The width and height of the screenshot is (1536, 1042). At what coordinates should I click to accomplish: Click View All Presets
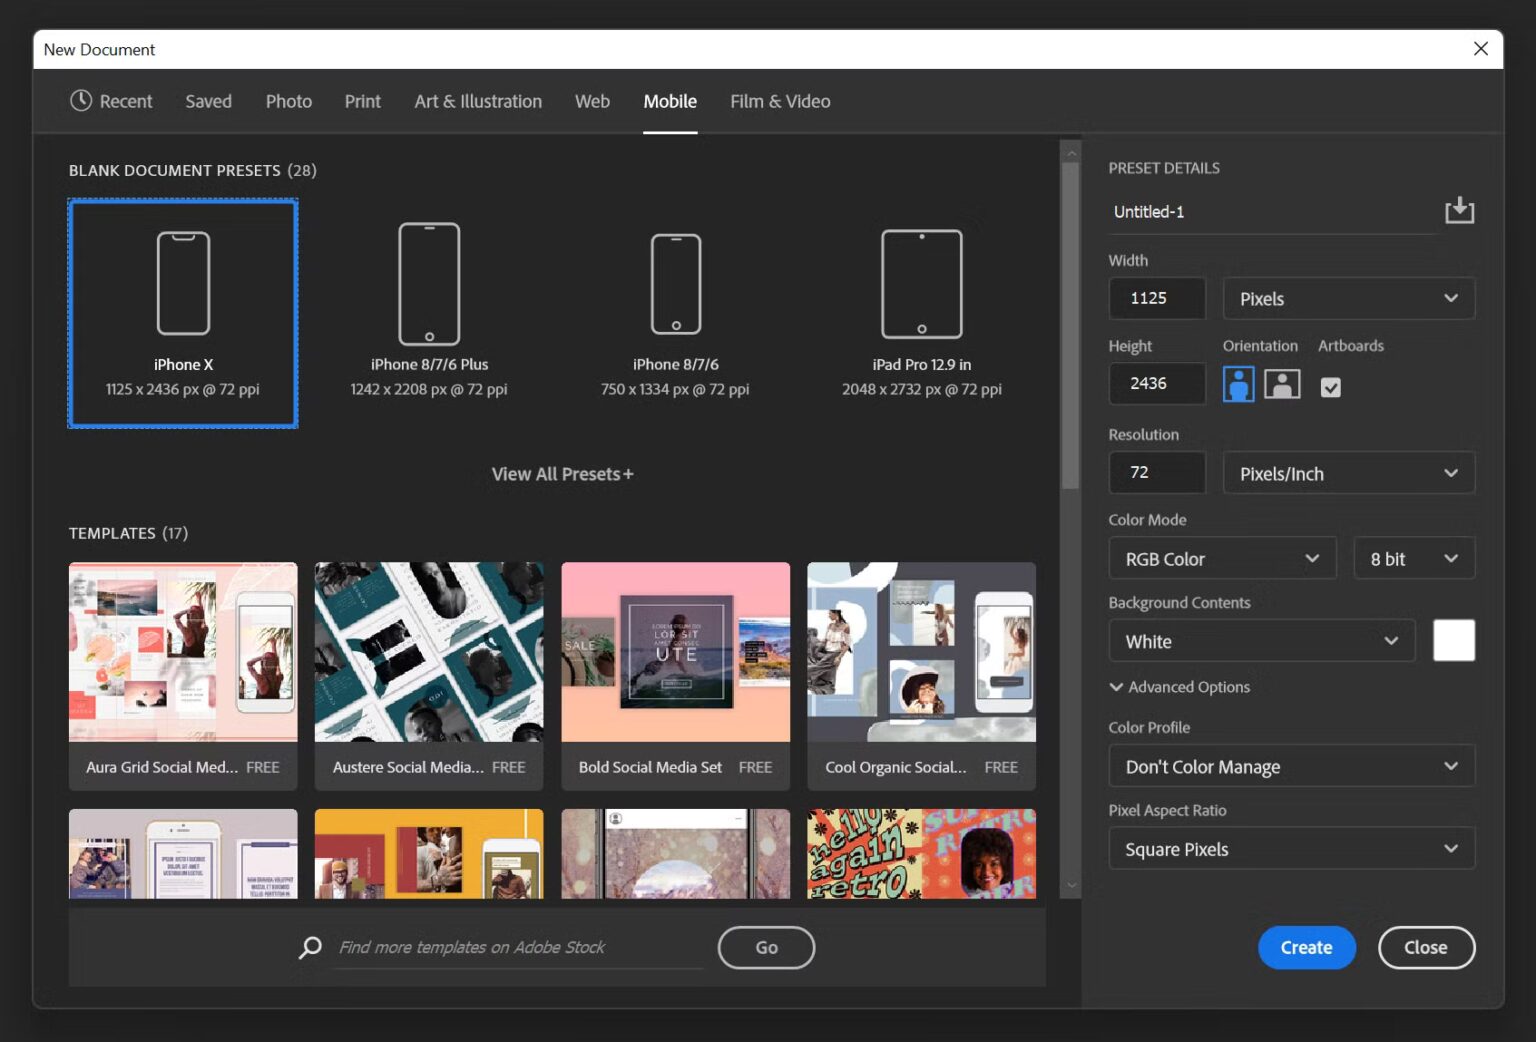pos(562,473)
